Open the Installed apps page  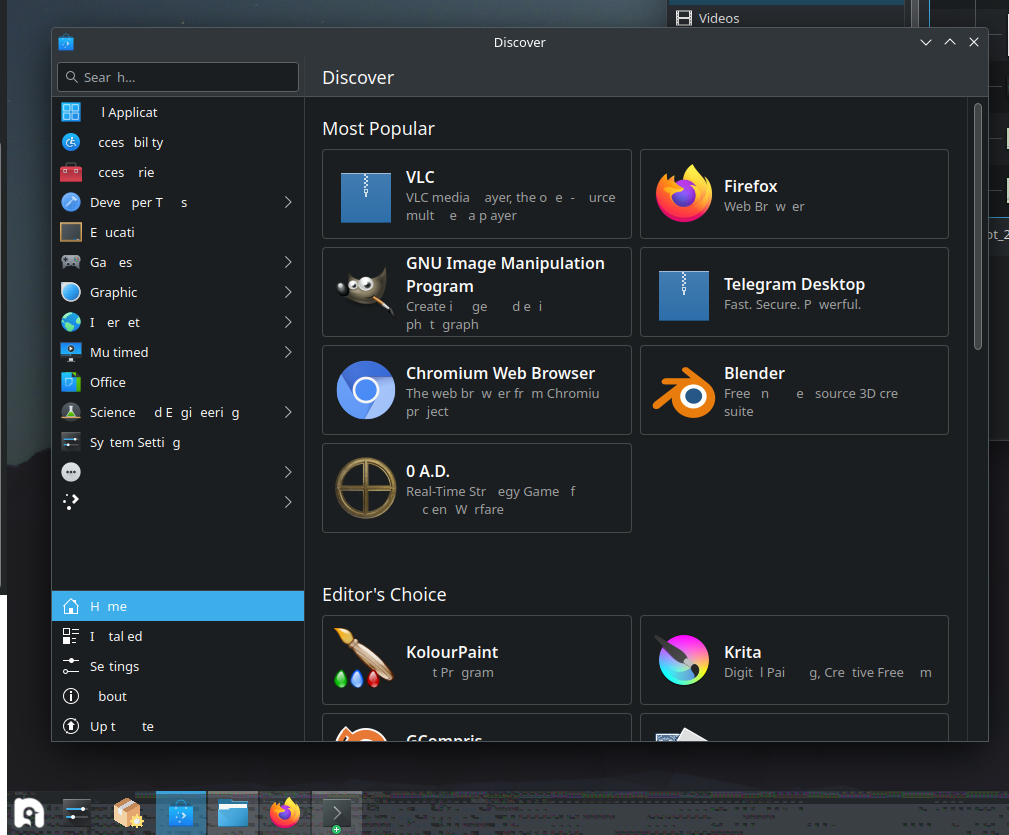point(178,636)
